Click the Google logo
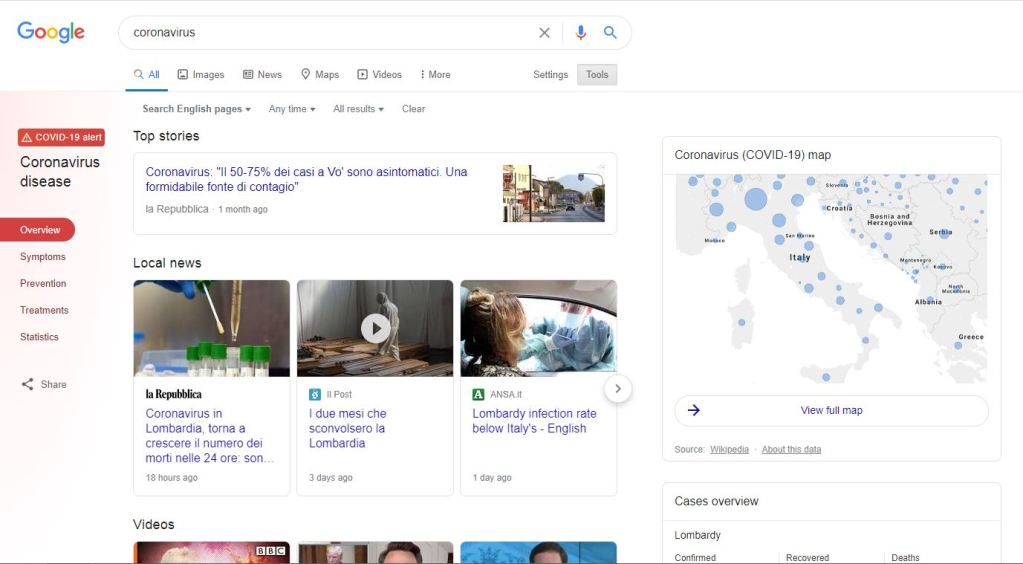The image size is (1023, 564). click(x=51, y=31)
